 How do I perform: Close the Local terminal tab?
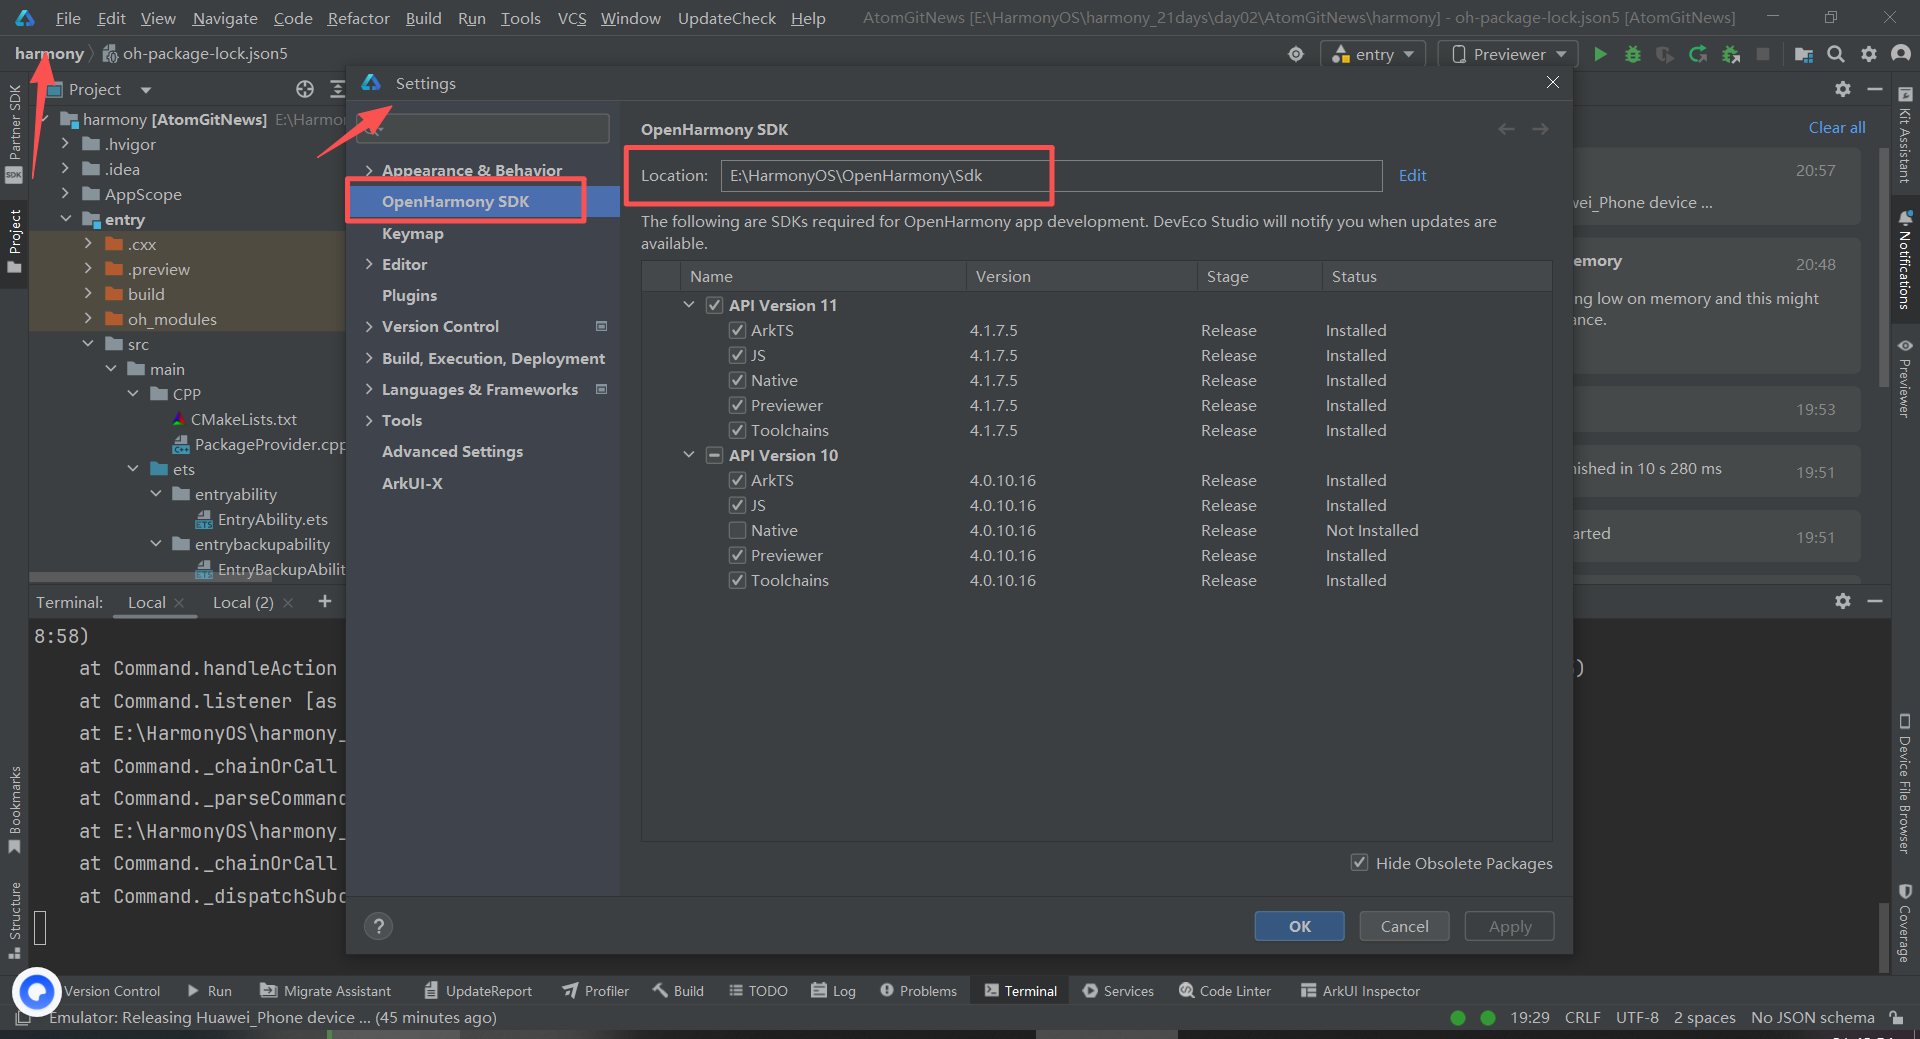[180, 603]
